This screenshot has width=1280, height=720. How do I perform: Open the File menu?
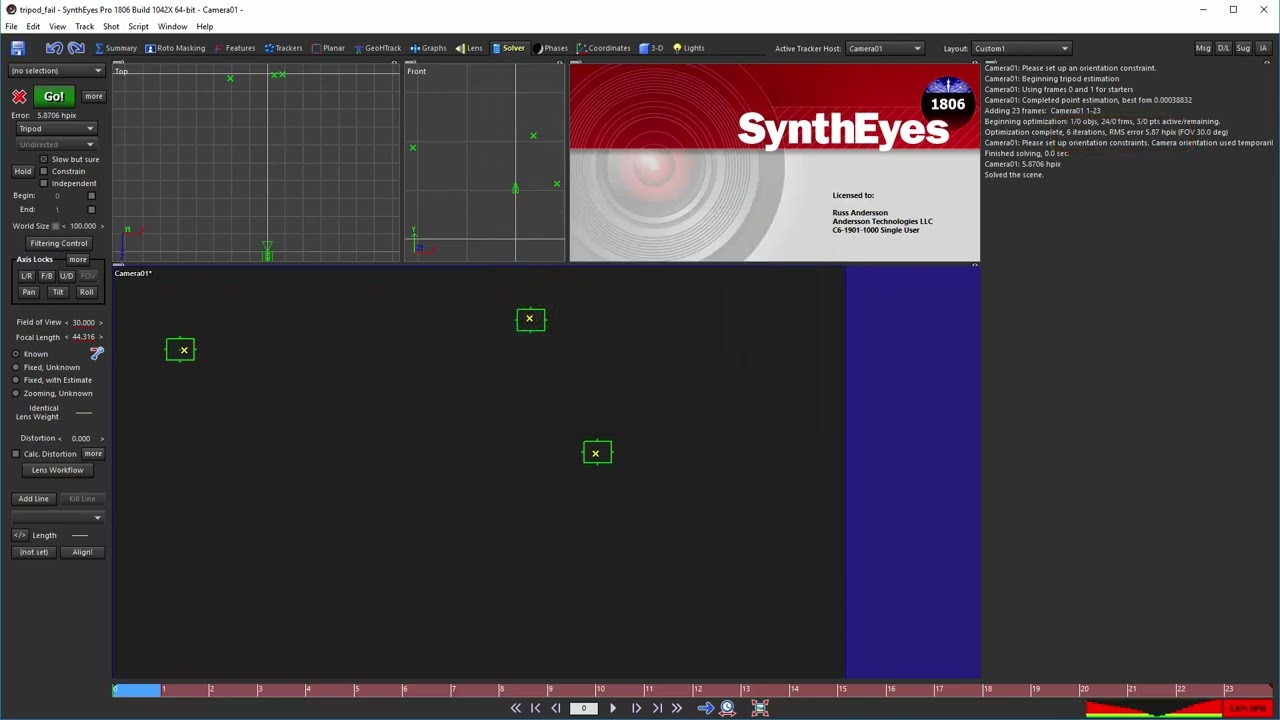click(x=11, y=26)
